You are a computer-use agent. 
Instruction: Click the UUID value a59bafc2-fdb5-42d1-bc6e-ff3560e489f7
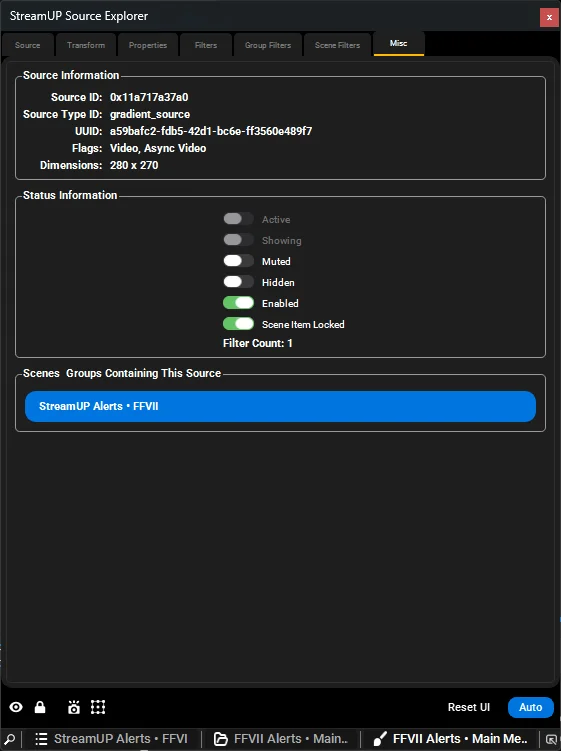coord(211,131)
